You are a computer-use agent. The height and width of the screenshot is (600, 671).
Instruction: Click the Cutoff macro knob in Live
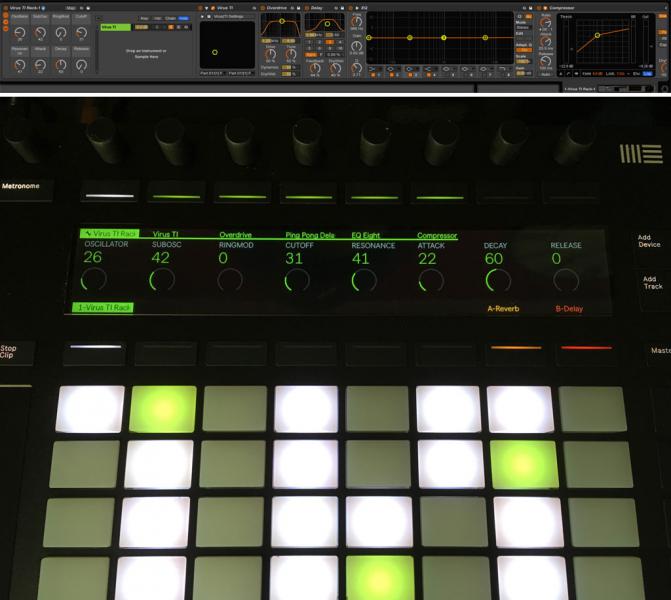click(x=81, y=33)
